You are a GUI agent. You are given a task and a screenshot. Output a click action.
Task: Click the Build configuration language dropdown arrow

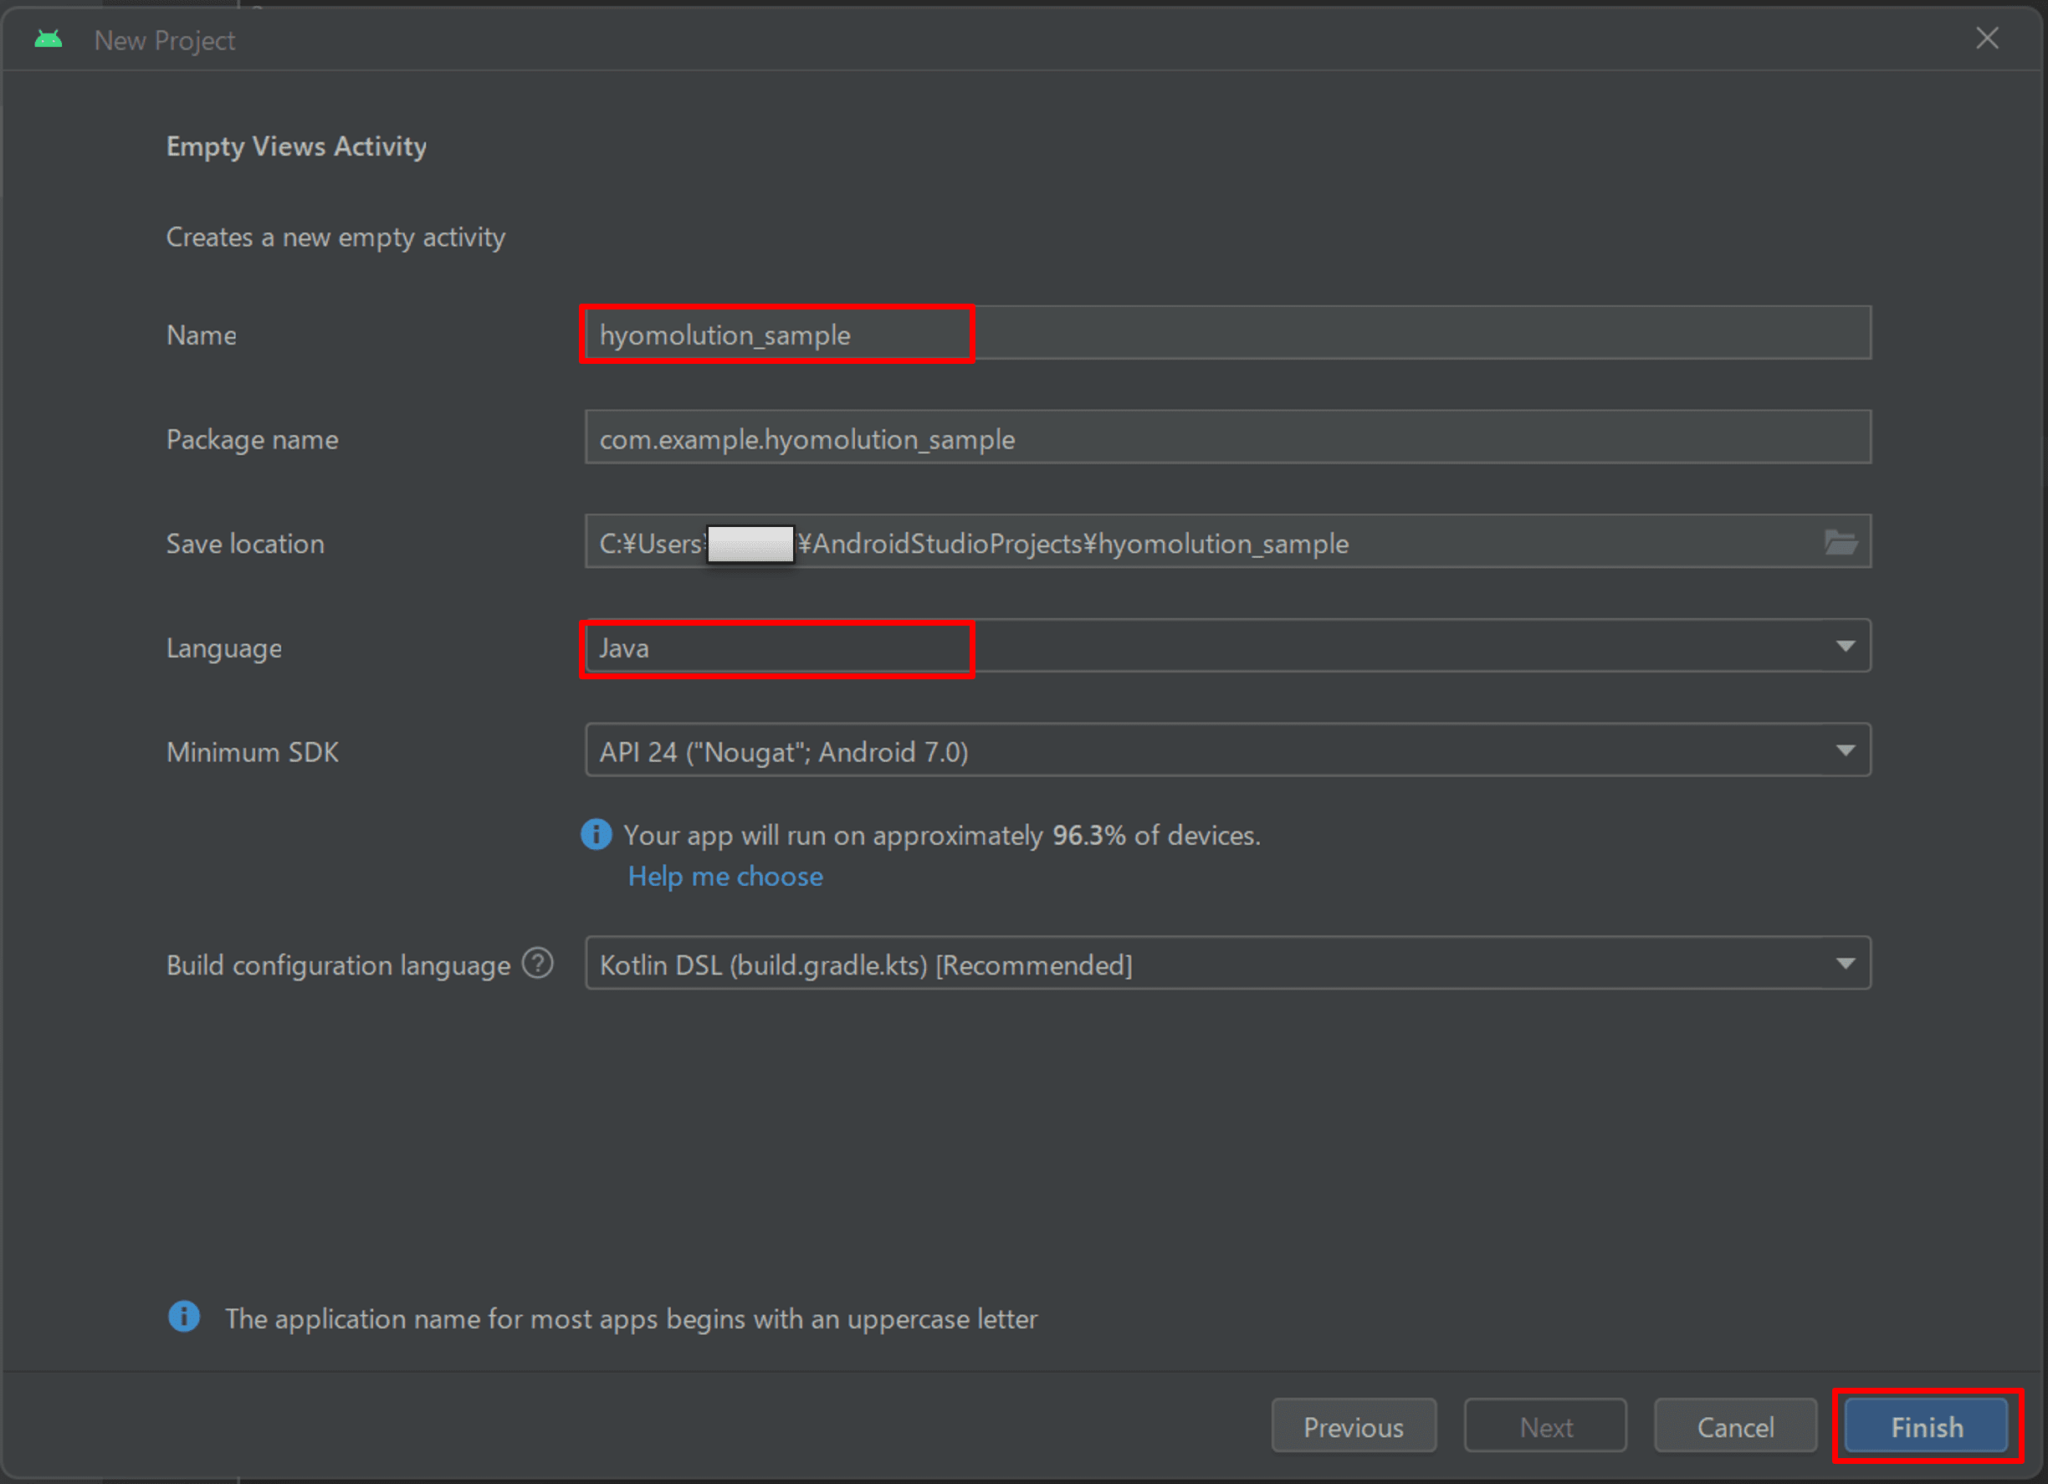[x=1846, y=963]
